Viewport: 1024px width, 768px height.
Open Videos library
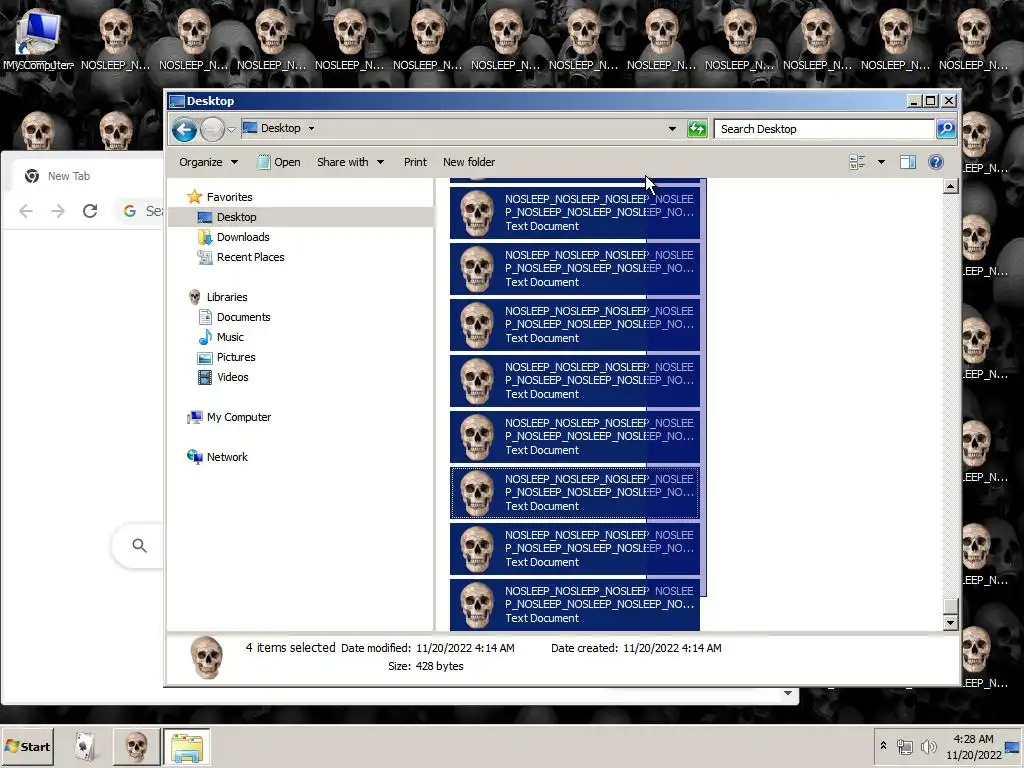pos(232,377)
